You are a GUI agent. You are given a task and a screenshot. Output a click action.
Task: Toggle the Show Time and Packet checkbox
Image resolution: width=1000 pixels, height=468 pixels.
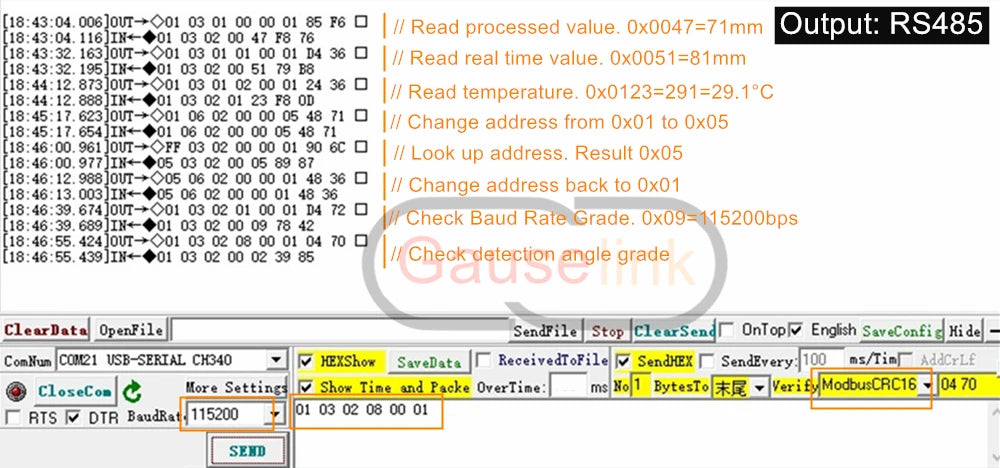(307, 387)
